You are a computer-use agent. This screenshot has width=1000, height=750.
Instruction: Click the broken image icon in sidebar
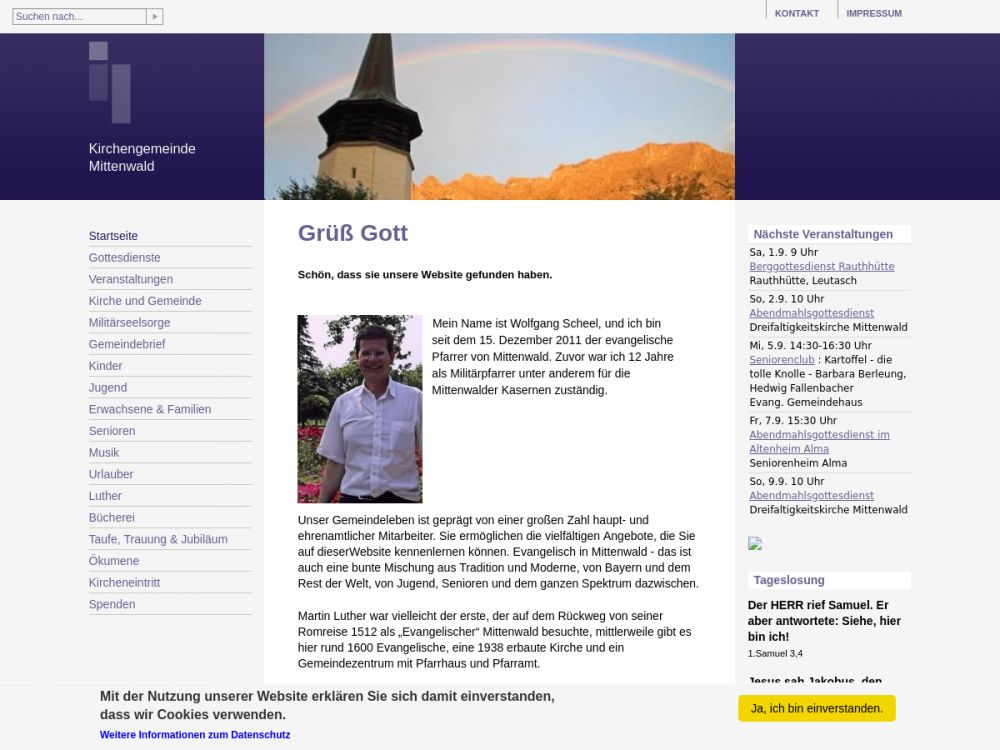coord(755,544)
